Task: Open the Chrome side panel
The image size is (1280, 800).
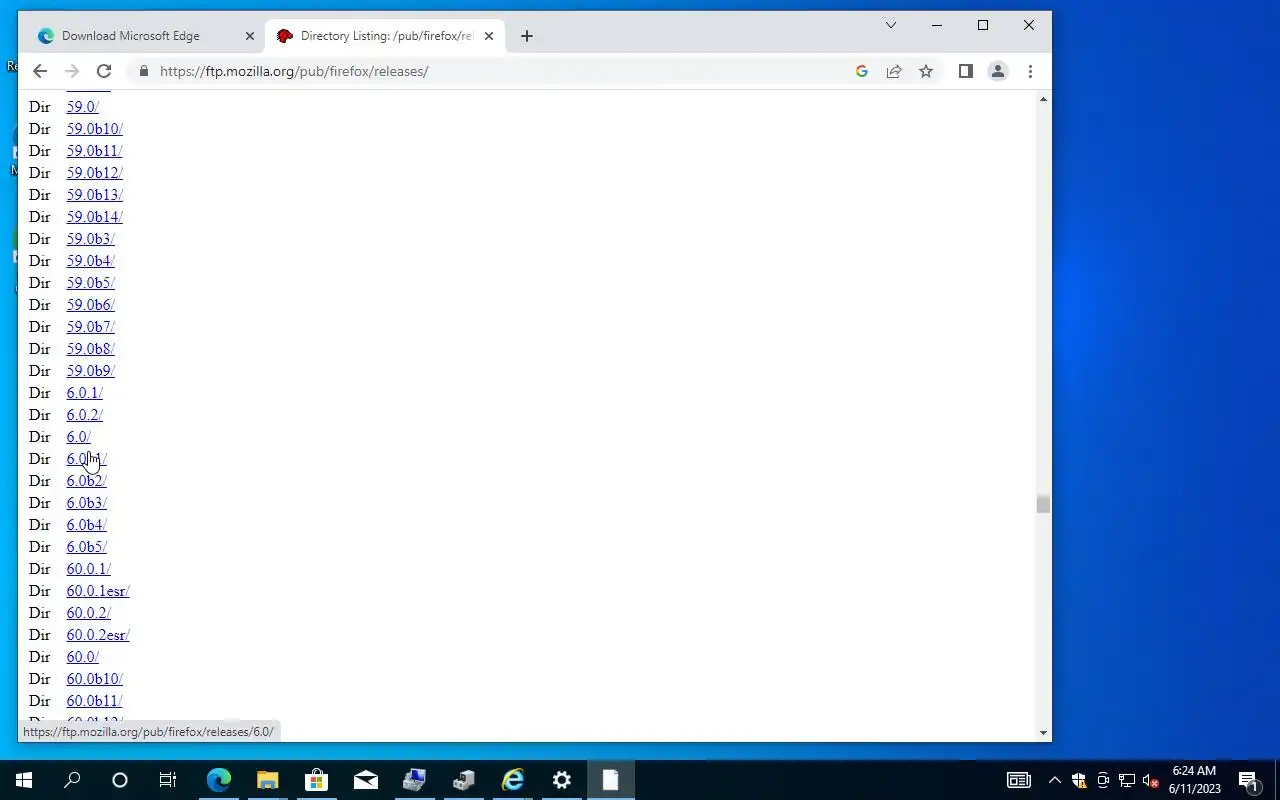Action: [965, 71]
